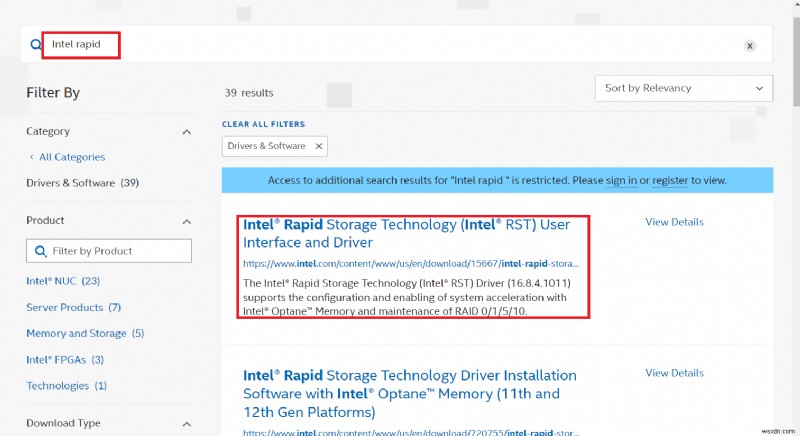Image resolution: width=800 pixels, height=436 pixels.
Task: Click the register link
Action: pos(670,181)
